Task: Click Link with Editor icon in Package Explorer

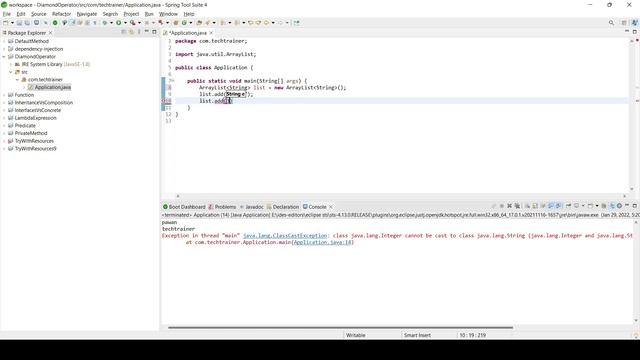Action: pyautogui.click(x=131, y=32)
